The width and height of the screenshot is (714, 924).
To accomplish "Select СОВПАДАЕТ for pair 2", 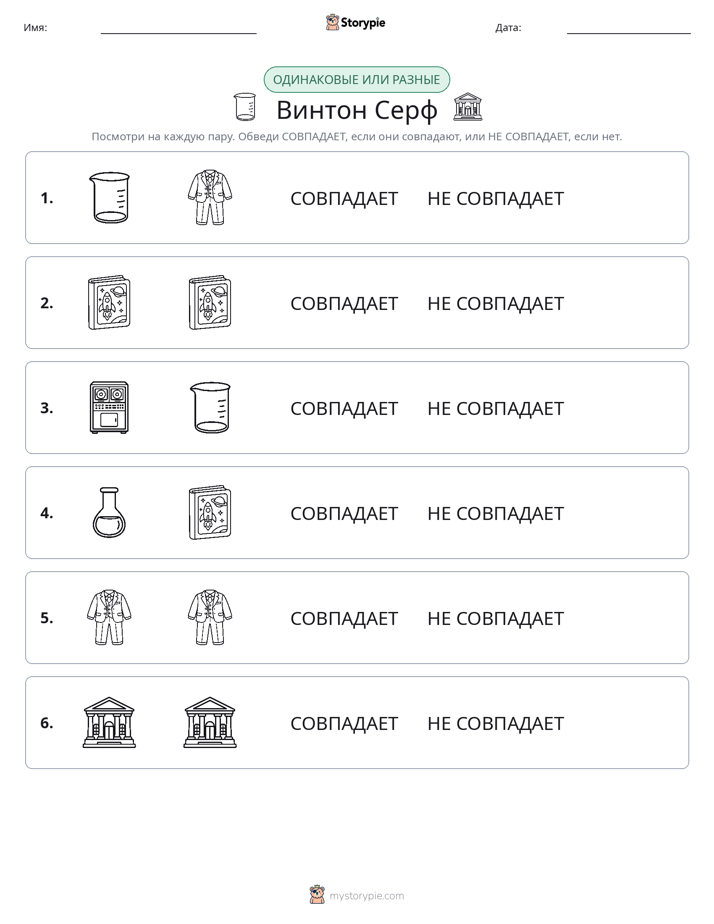I will coord(344,303).
